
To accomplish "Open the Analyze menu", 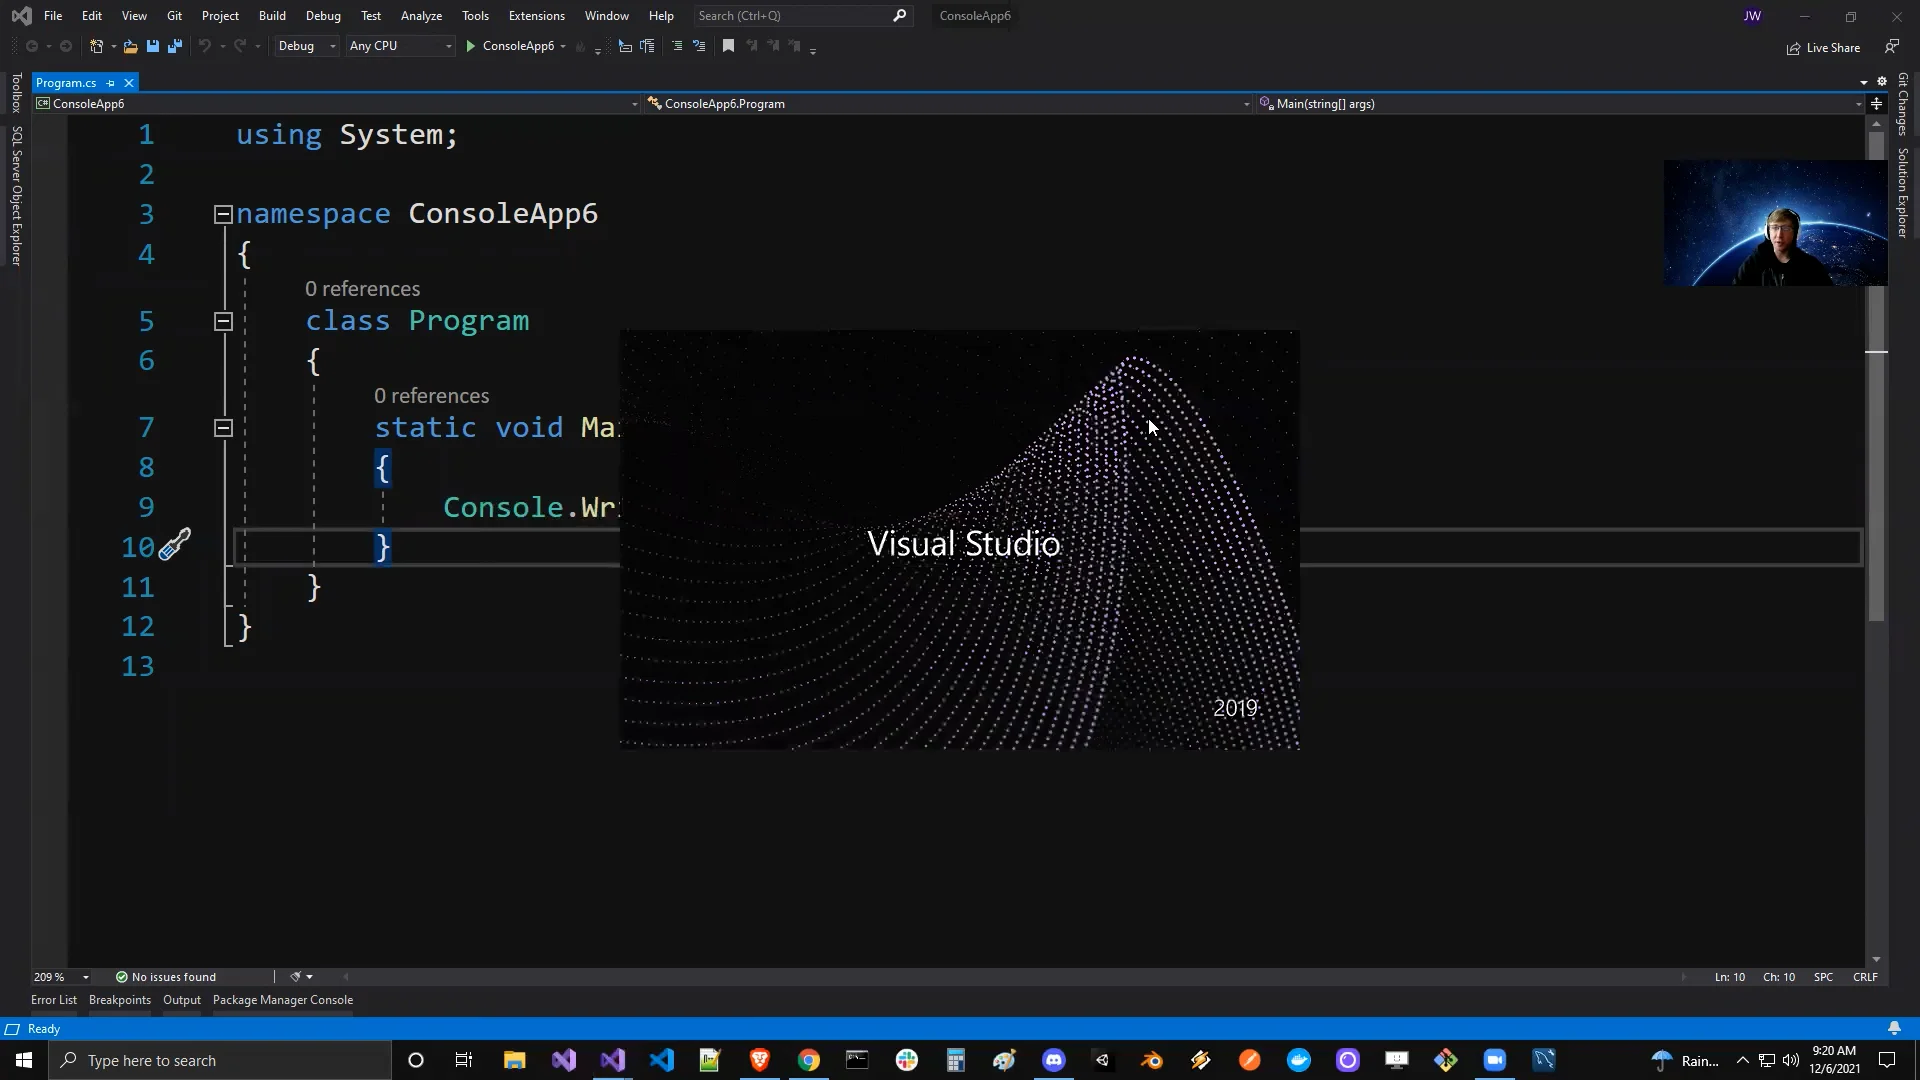I will (421, 16).
